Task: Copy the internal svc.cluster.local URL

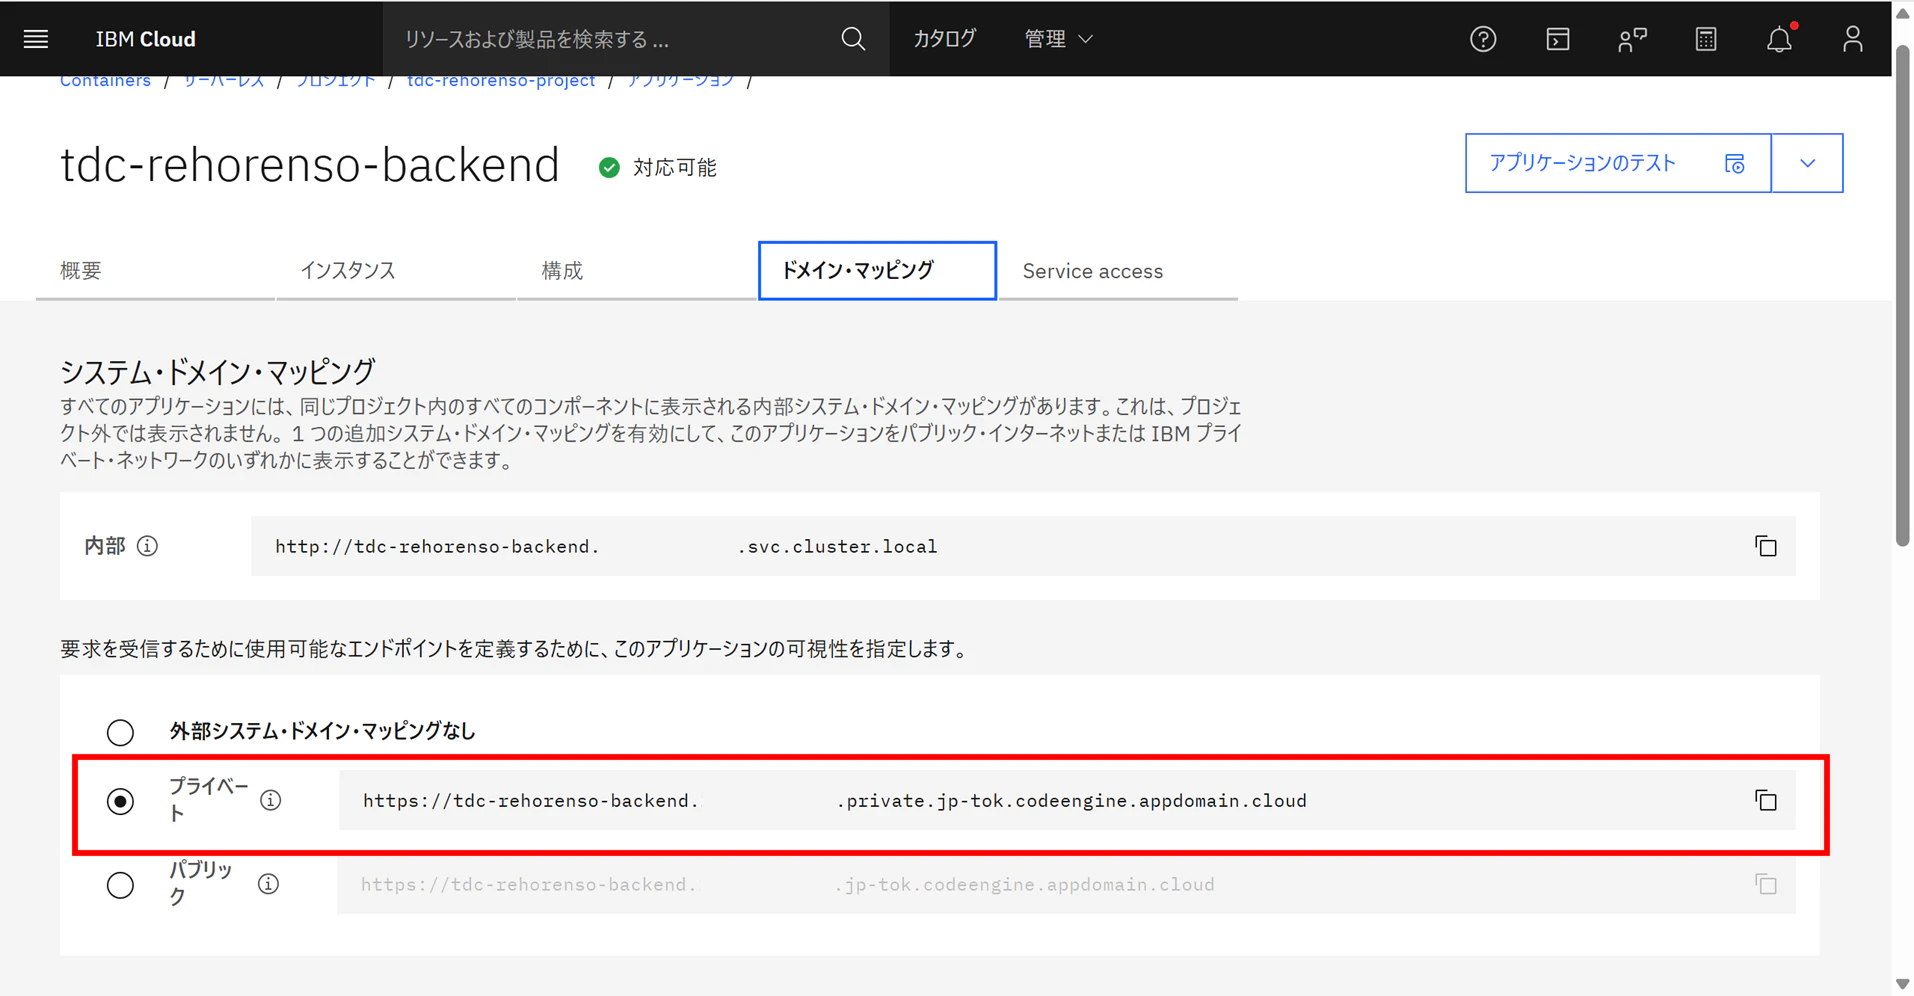Action: (x=1765, y=546)
